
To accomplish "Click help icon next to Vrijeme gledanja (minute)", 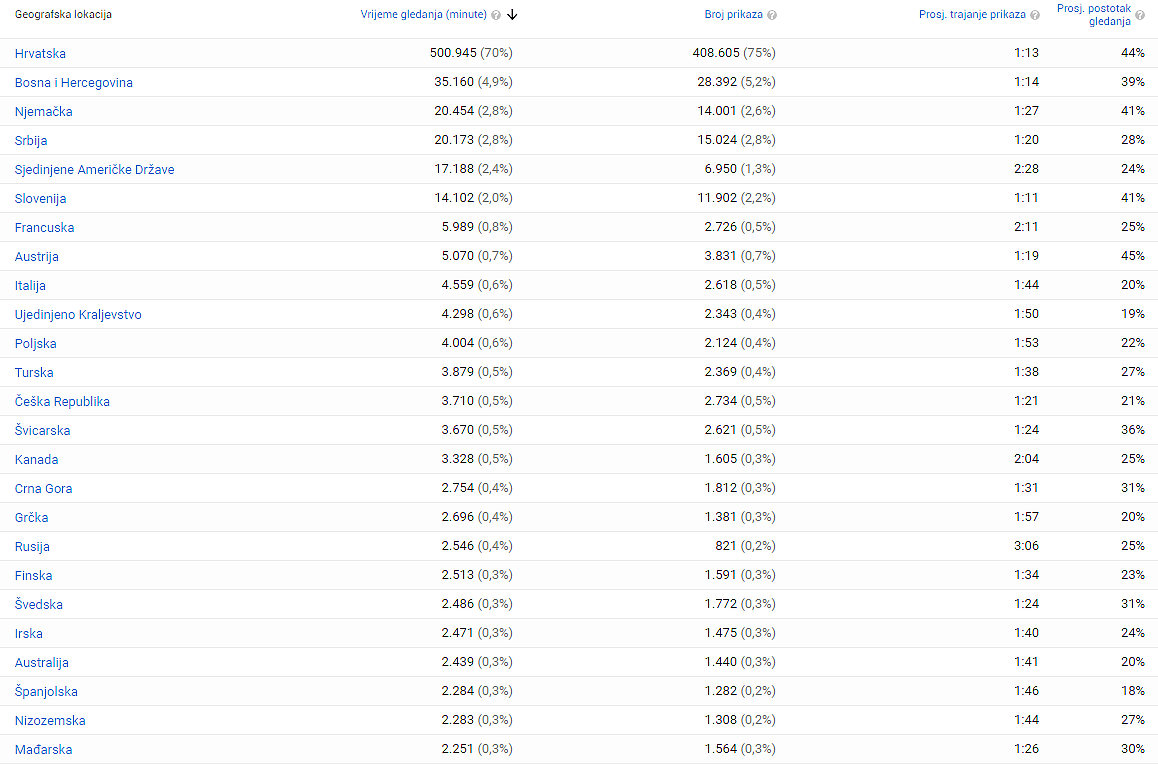I will point(496,15).
